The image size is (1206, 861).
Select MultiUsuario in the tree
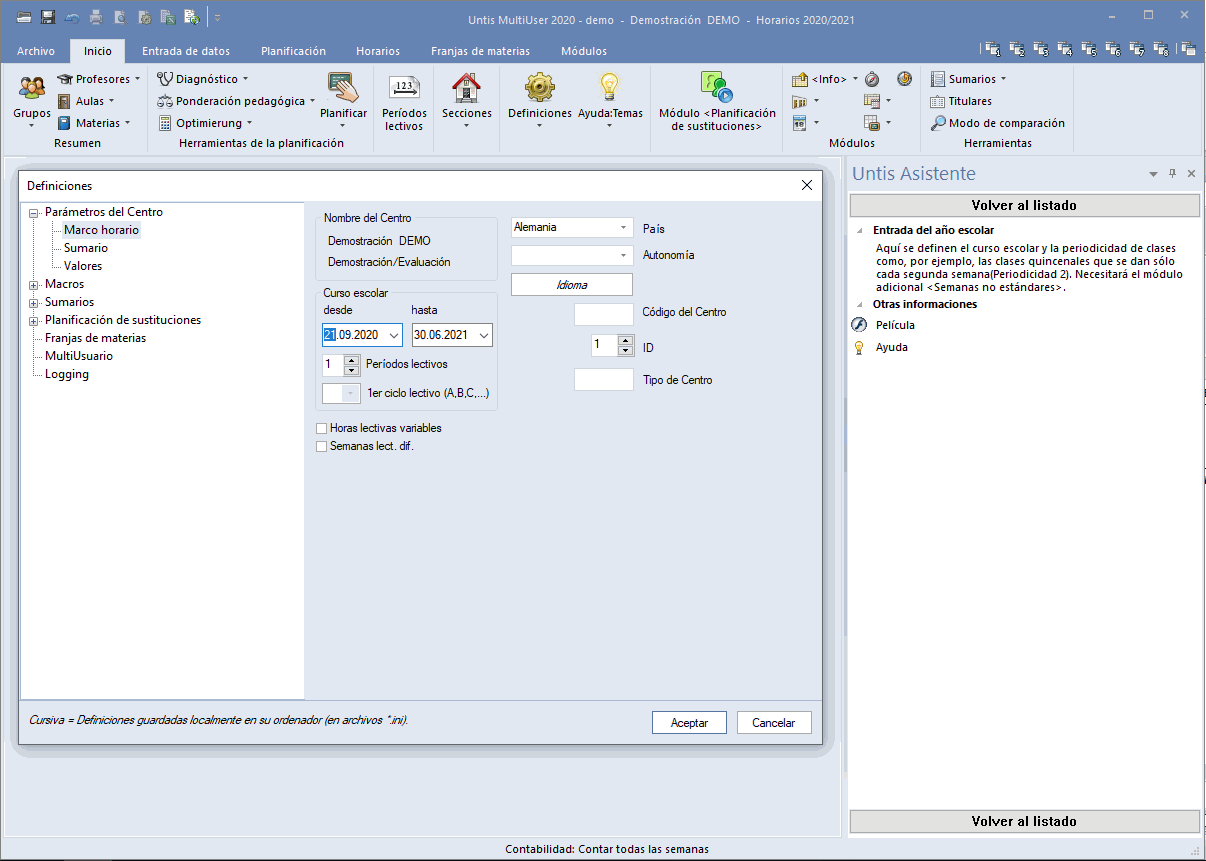point(79,356)
